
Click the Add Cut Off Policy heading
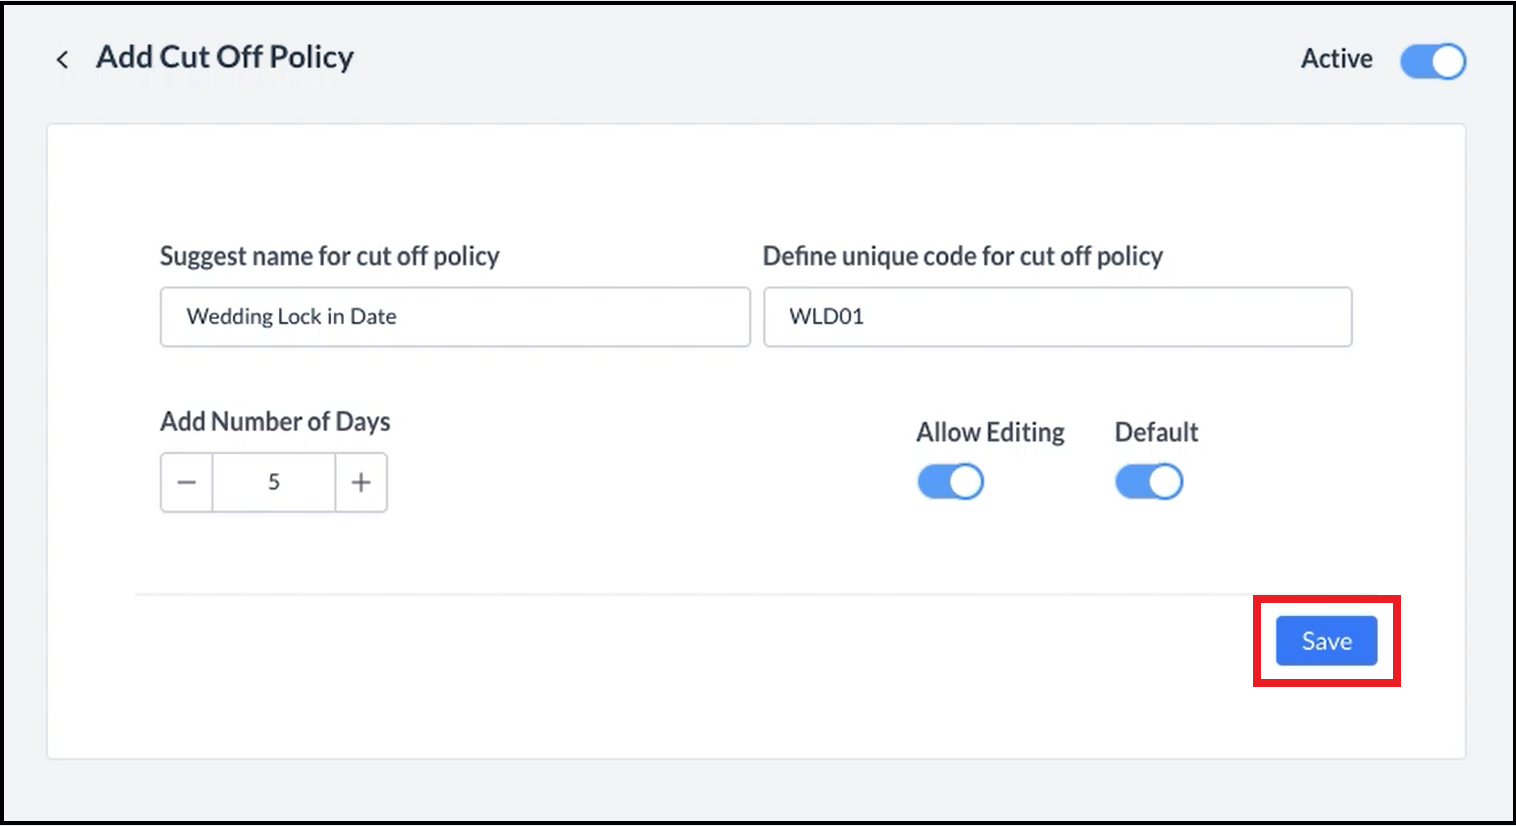coord(225,58)
